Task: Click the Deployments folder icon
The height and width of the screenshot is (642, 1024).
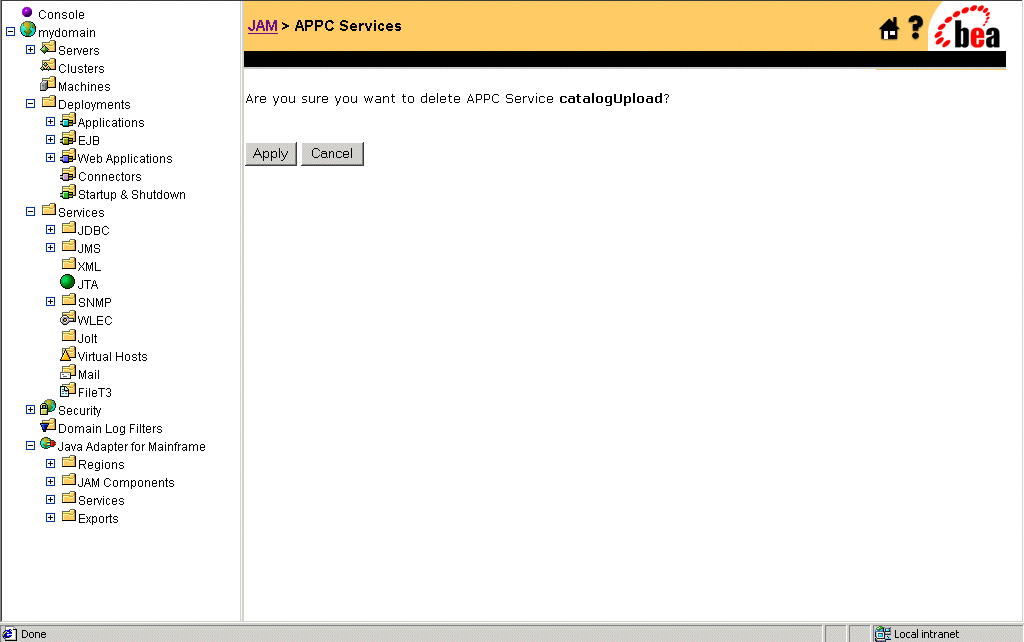Action: [49, 101]
